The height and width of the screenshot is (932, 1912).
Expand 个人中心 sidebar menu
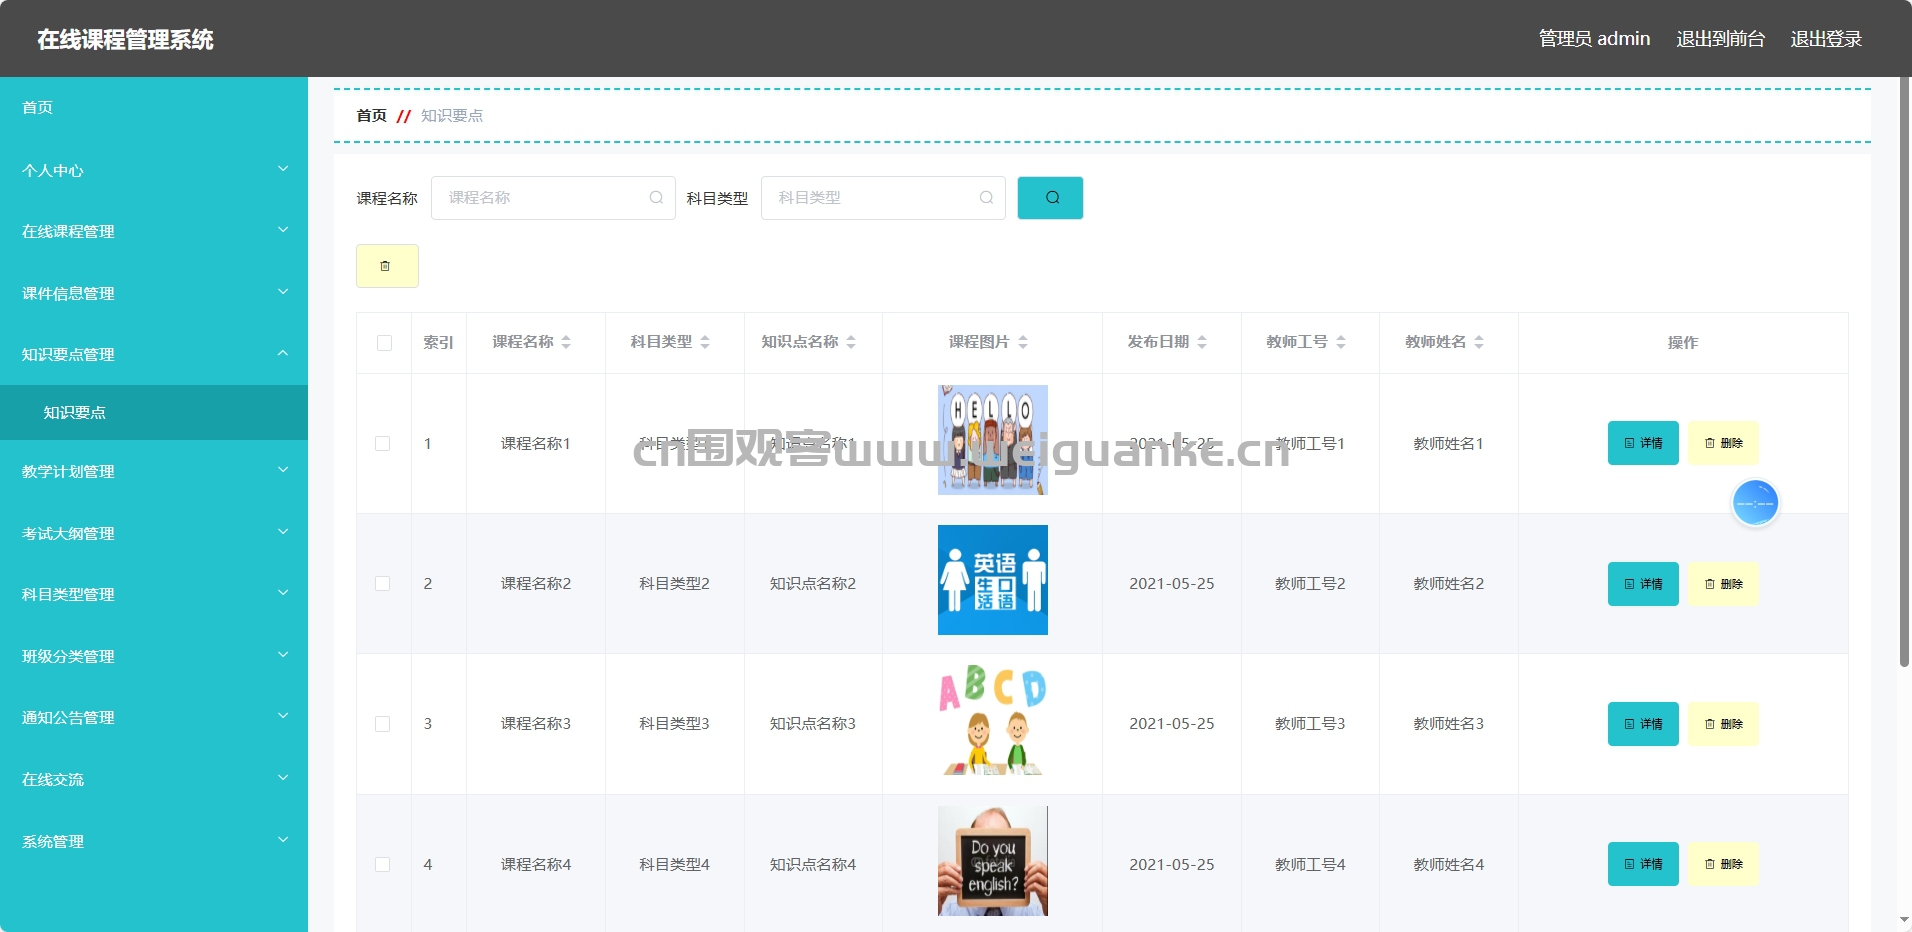[x=154, y=170]
